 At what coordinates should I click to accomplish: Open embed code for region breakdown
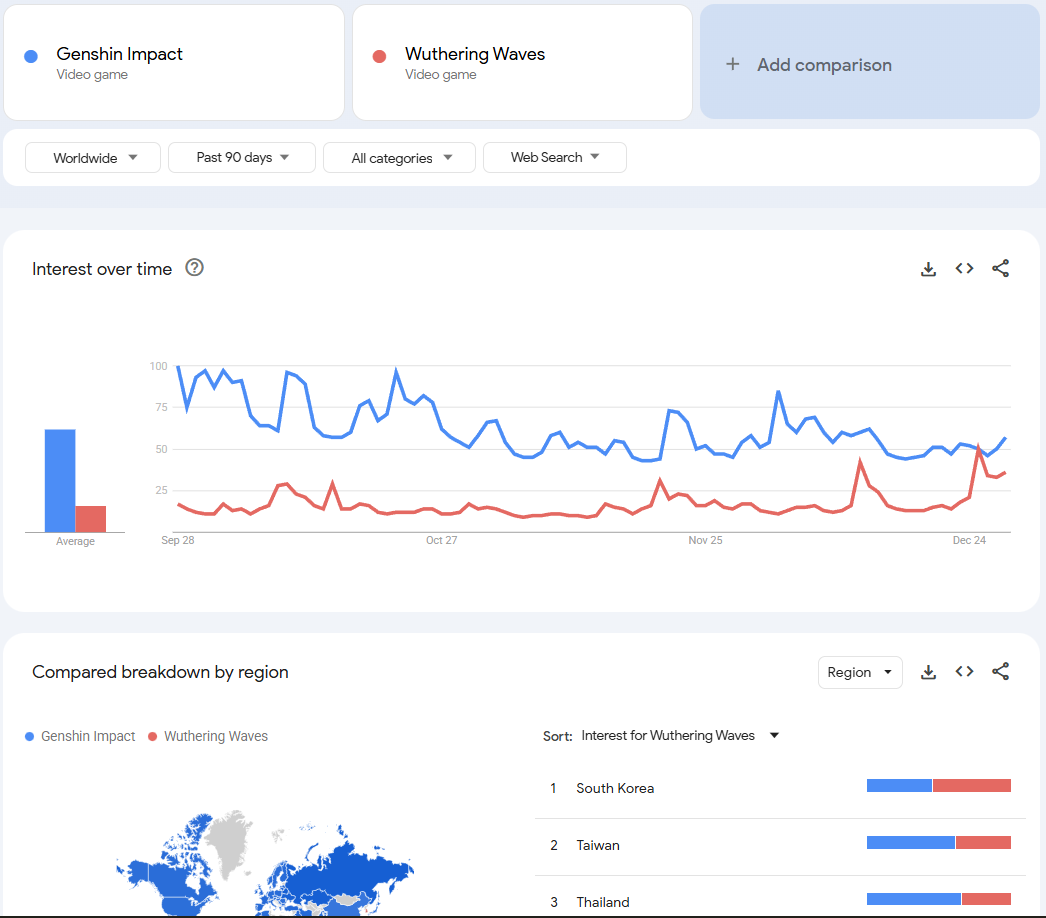(964, 671)
